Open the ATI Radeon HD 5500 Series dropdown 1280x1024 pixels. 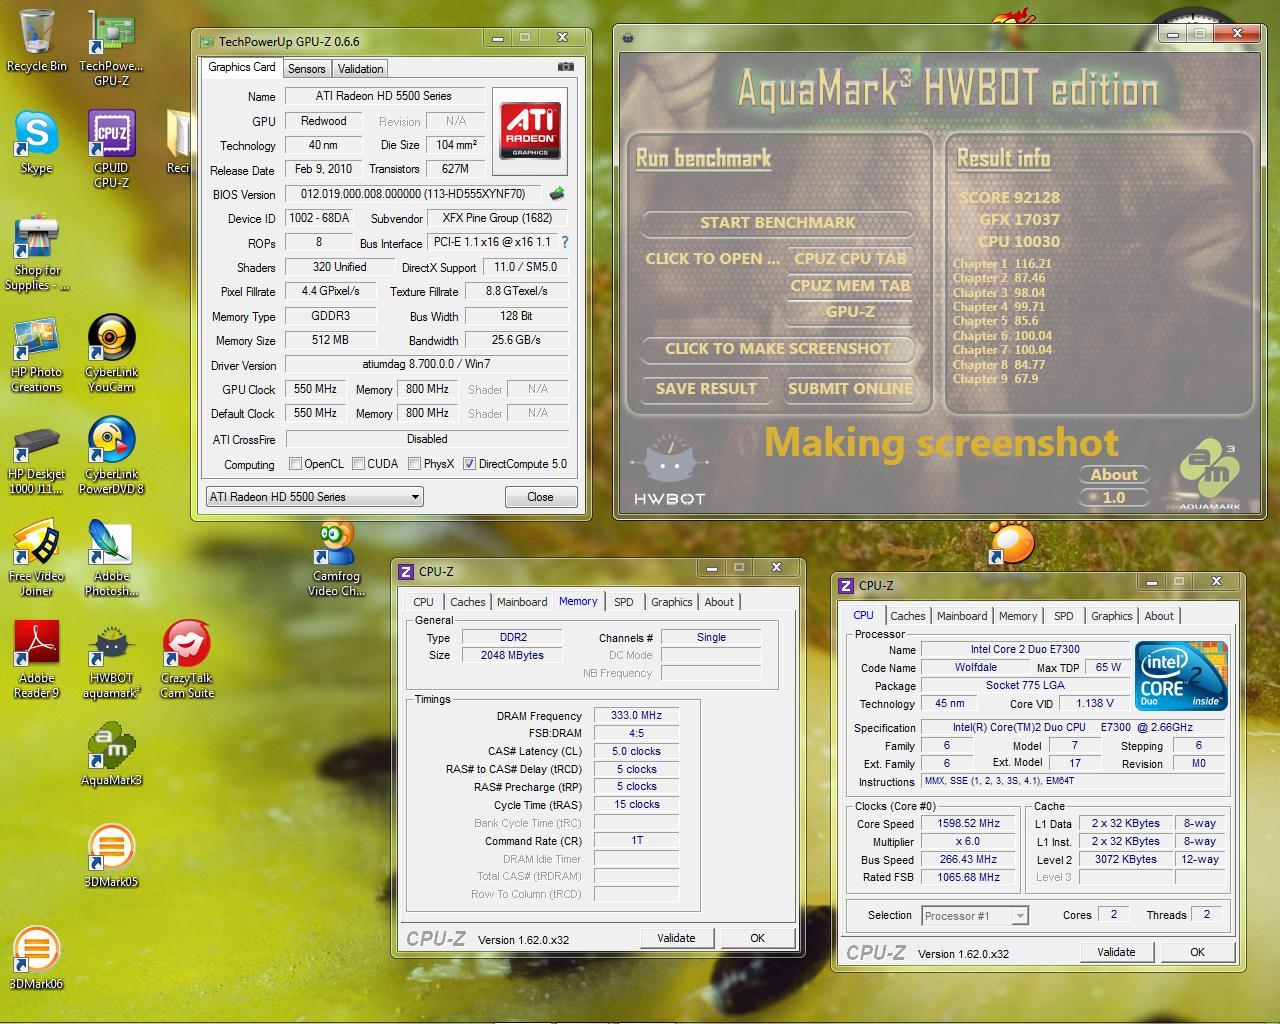pyautogui.click(x=314, y=497)
